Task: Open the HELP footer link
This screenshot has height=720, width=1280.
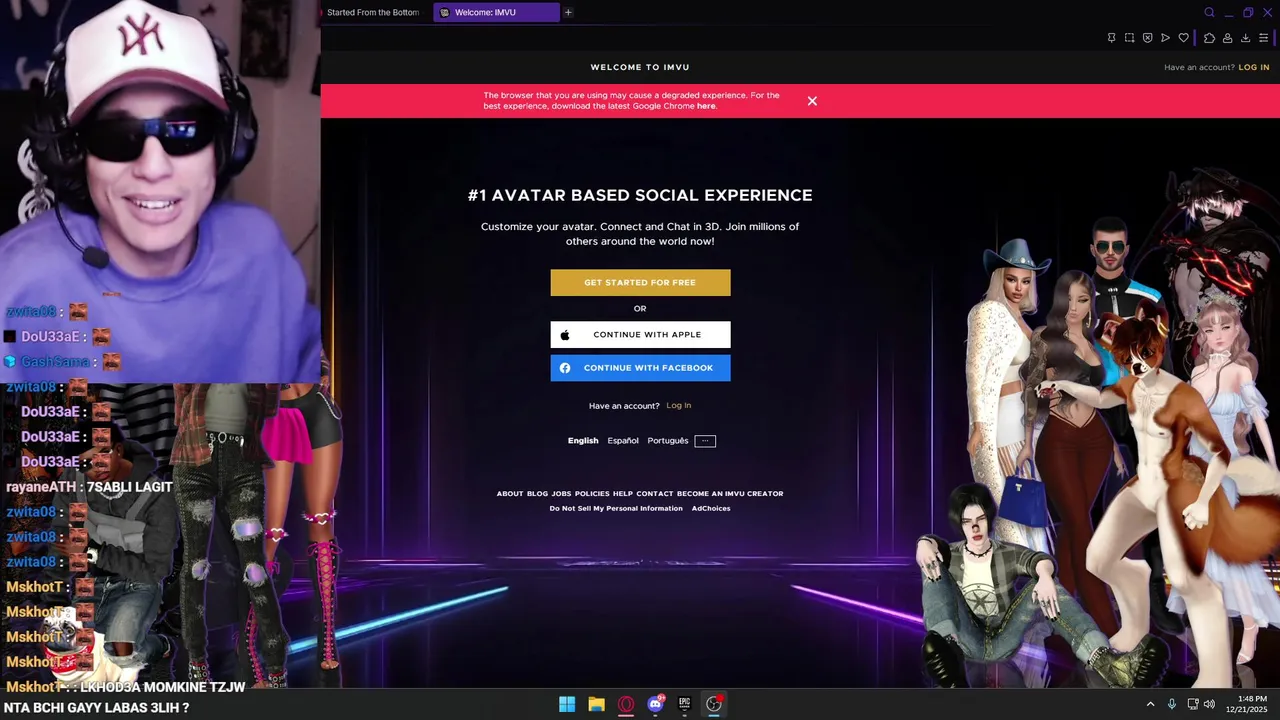Action: tap(623, 493)
